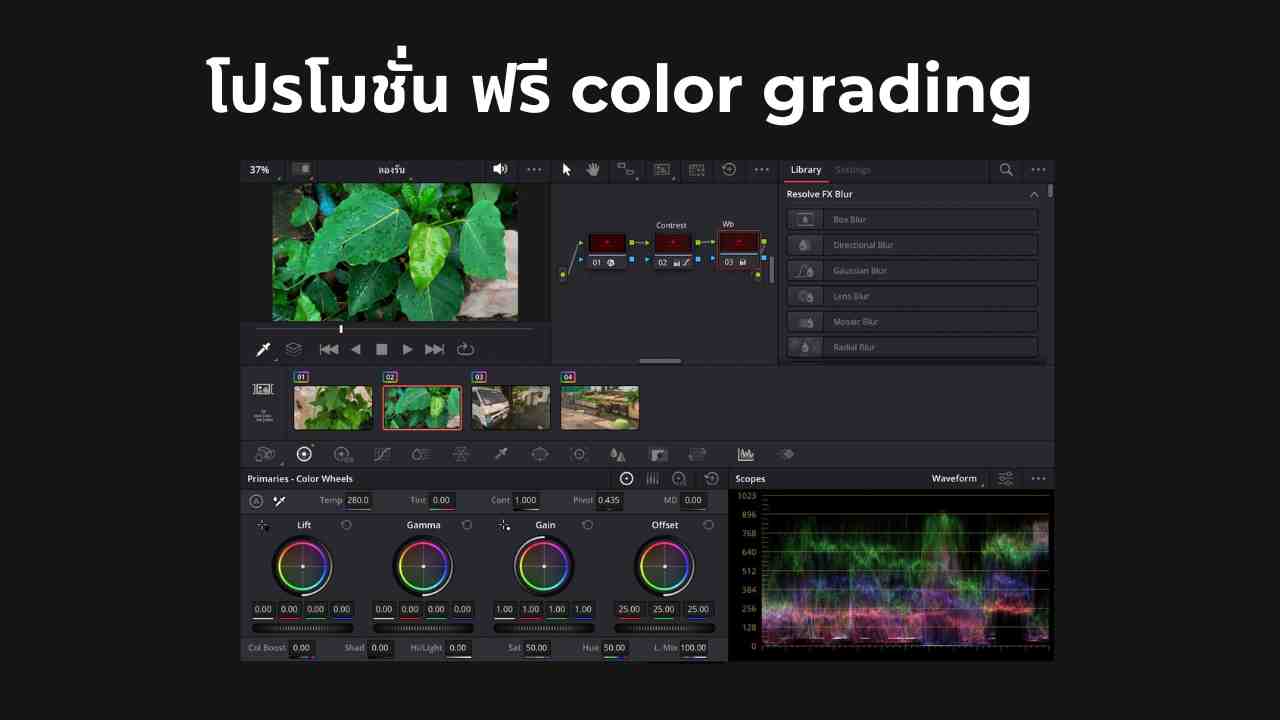Toggle loop playback button
Viewport: 1280px width, 720px height.
click(465, 349)
